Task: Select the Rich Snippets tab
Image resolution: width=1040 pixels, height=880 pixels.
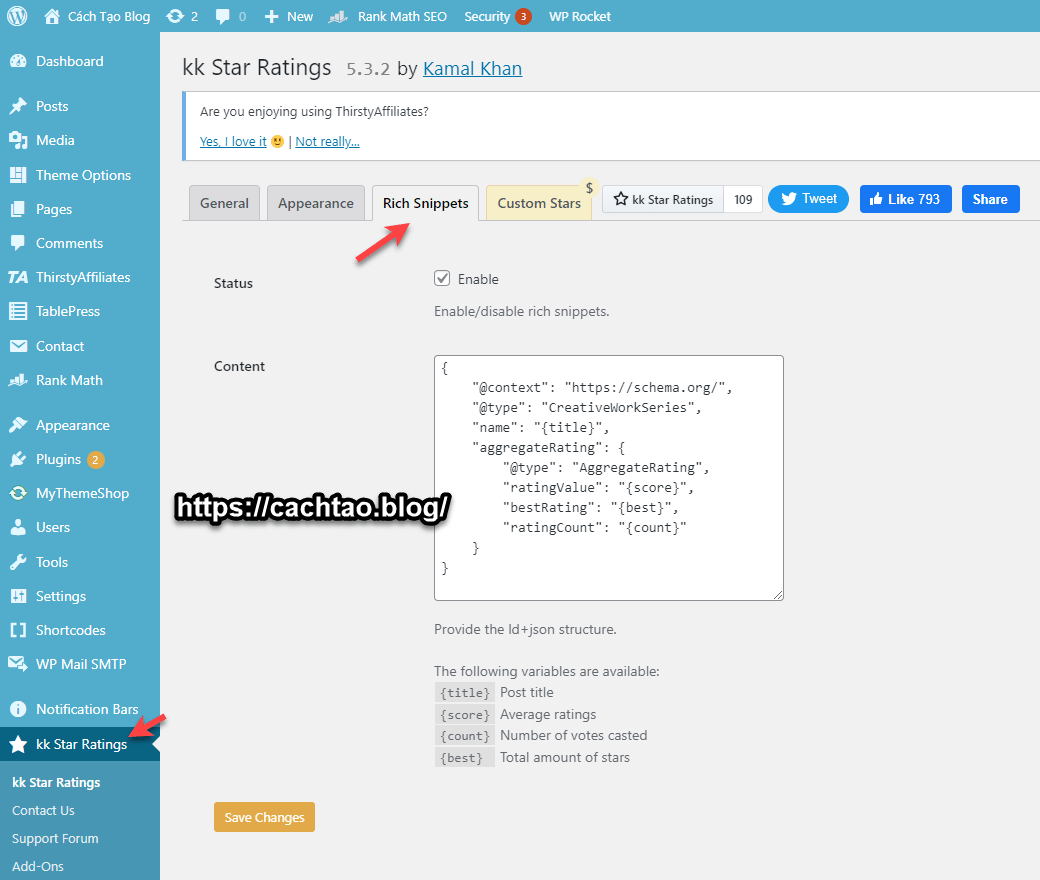Action: [x=425, y=203]
